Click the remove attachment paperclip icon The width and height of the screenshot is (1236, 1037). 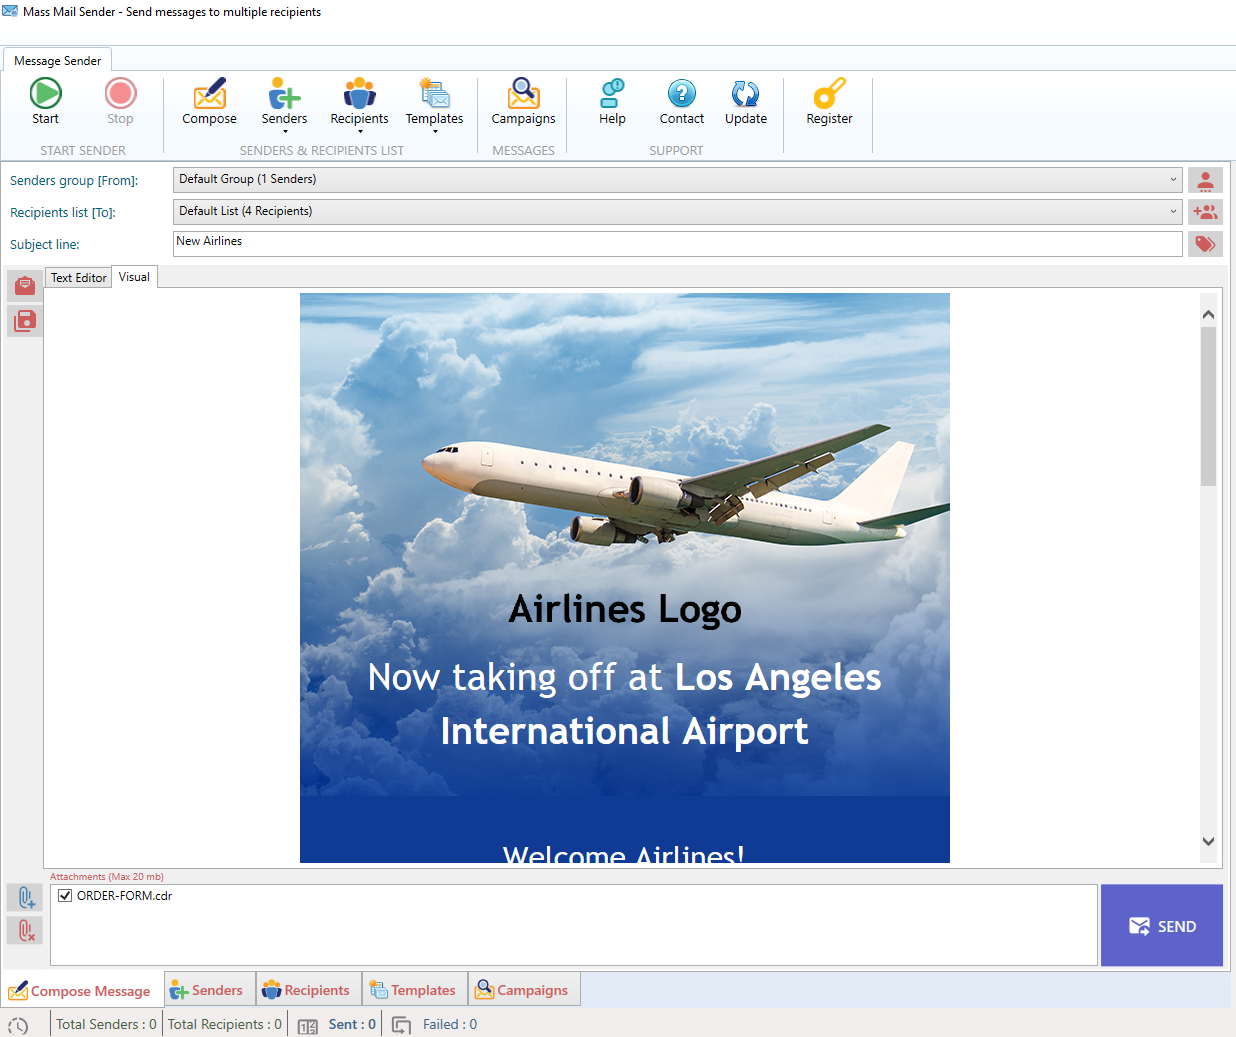tap(25, 931)
